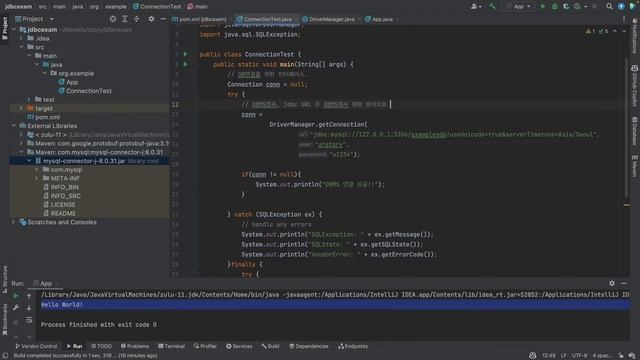Switch to DriverManager.java editor tab
Image resolution: width=640 pixels, height=360 pixels.
tap(331, 19)
